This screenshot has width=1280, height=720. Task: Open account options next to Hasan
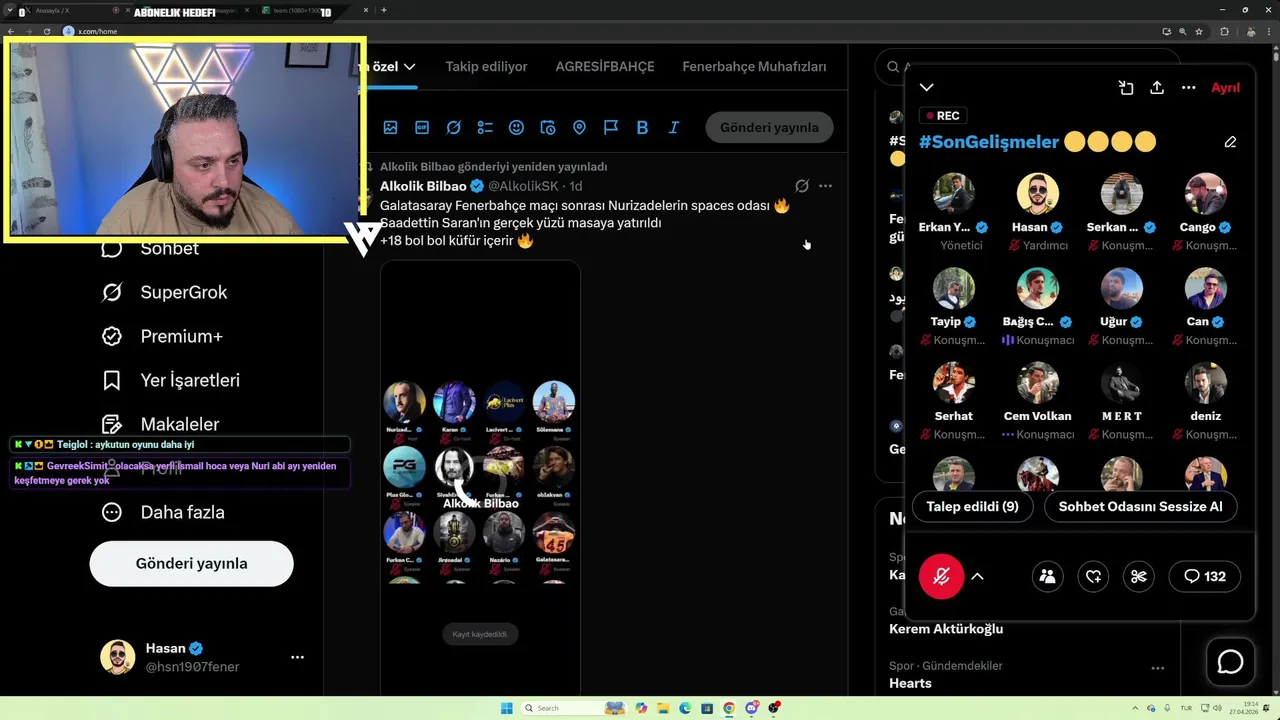tap(297, 657)
